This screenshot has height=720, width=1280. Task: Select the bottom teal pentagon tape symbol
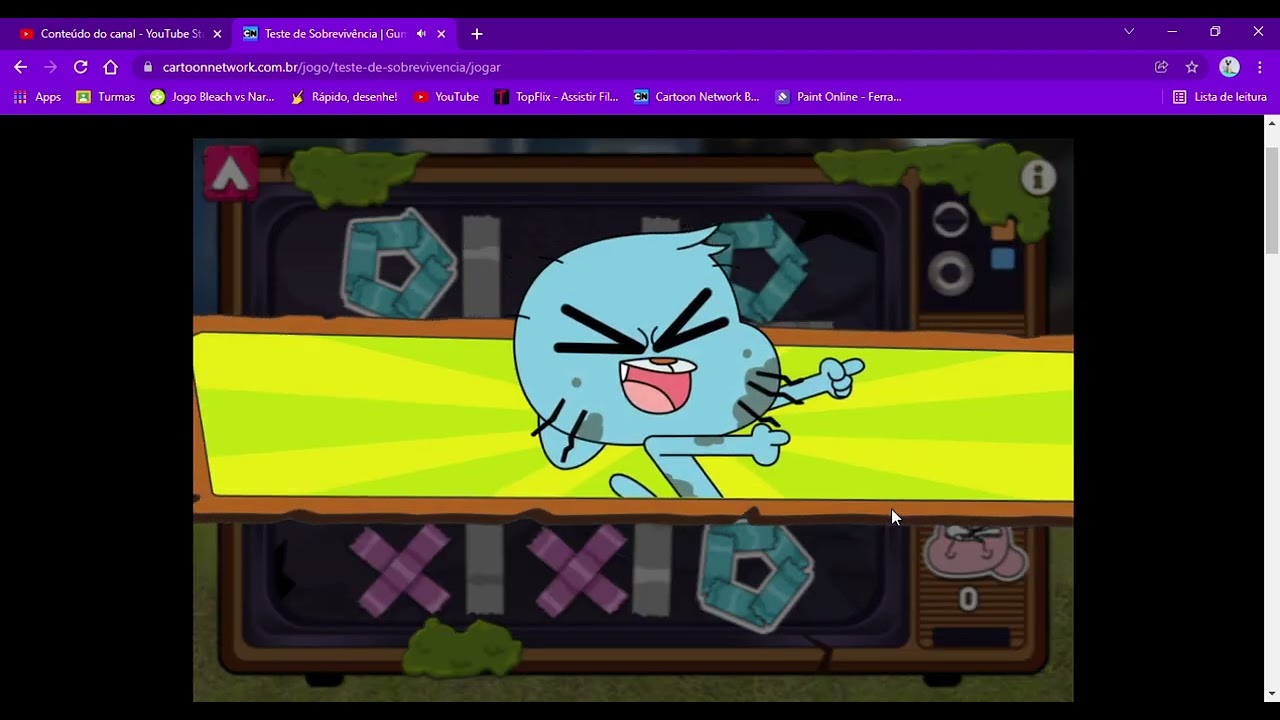pyautogui.click(x=756, y=576)
